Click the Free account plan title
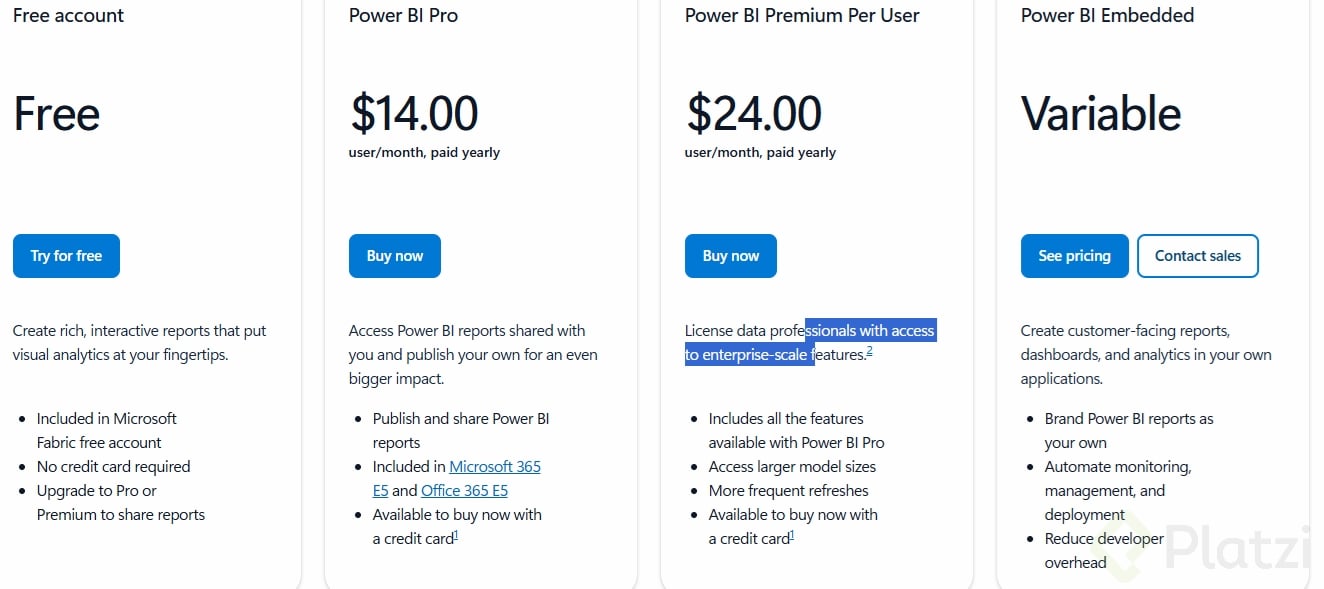Screen dimensions: 1324x589 pyautogui.click(x=68, y=15)
